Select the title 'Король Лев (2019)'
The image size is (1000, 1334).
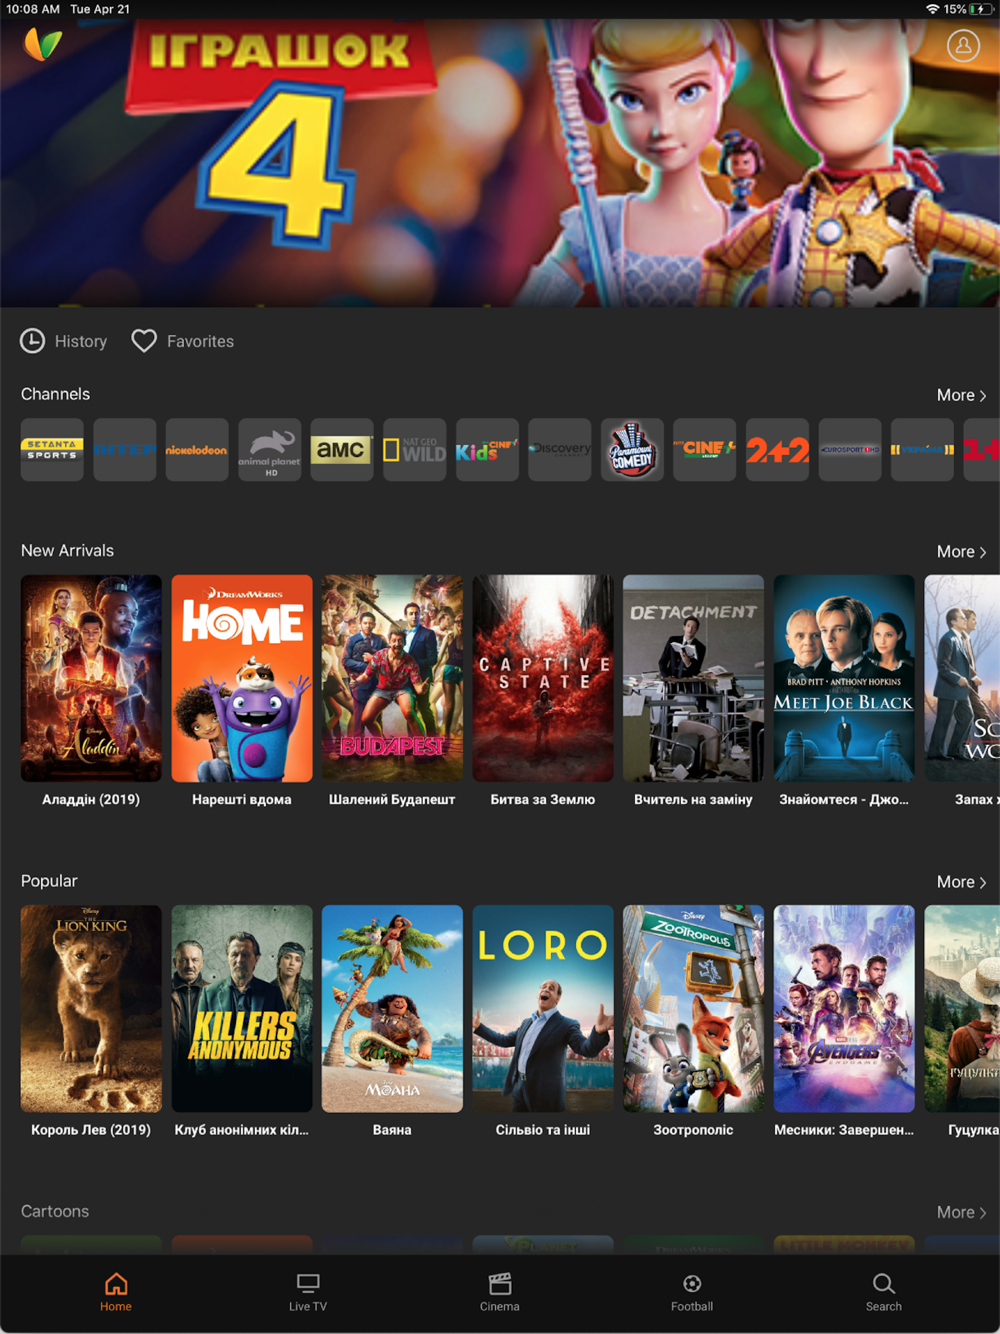pos(91,1130)
